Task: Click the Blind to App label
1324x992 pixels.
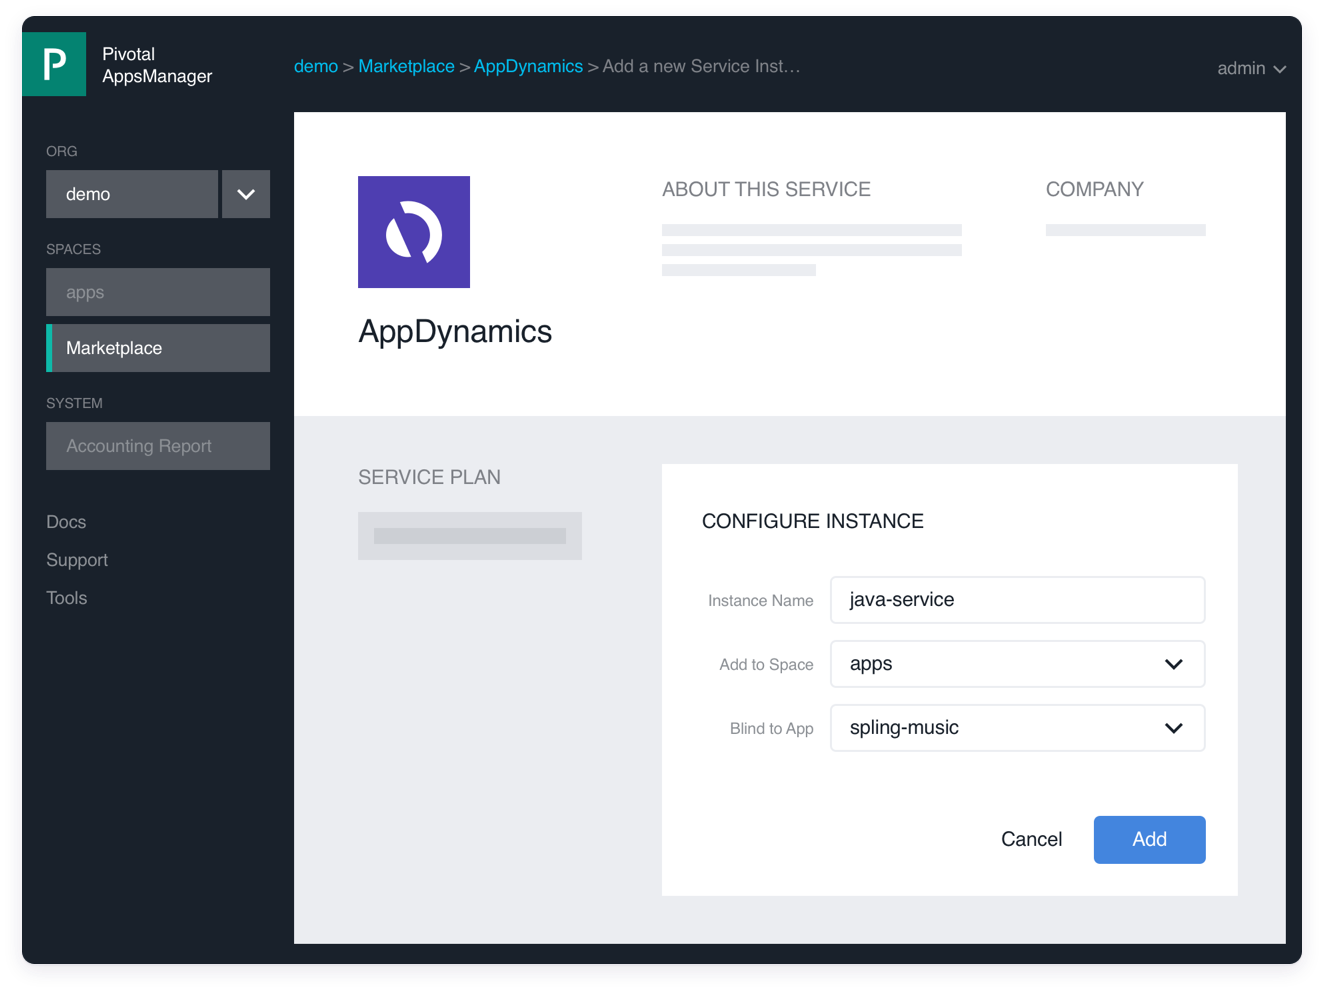Action: coord(772,729)
